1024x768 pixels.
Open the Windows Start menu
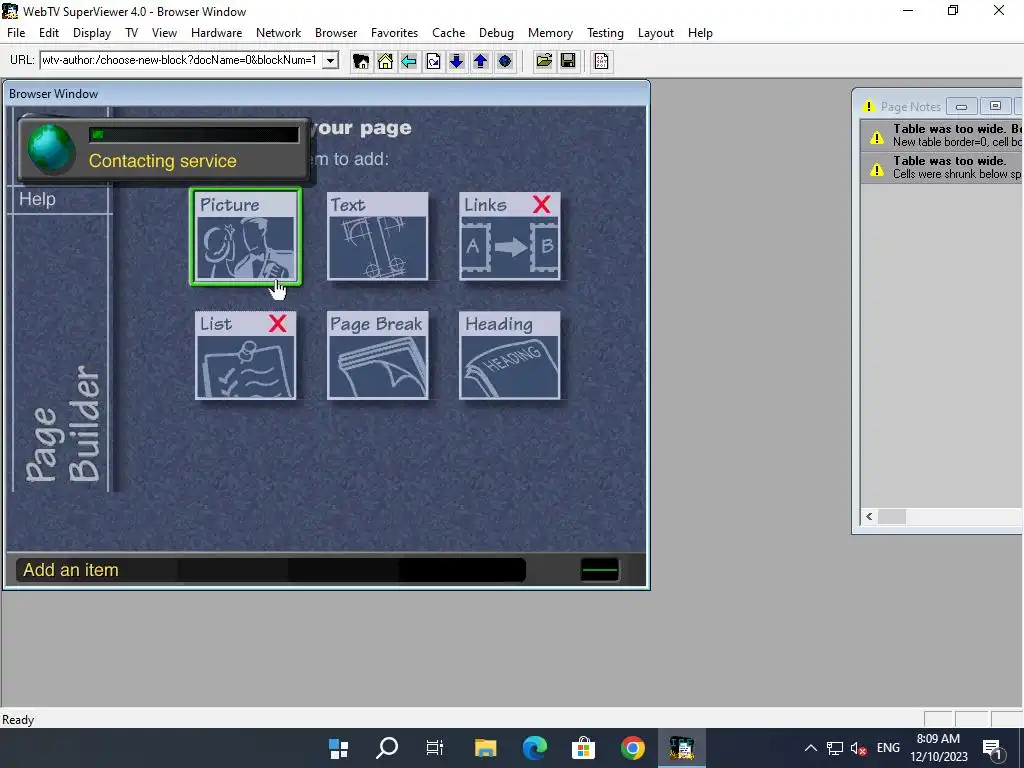pos(338,748)
